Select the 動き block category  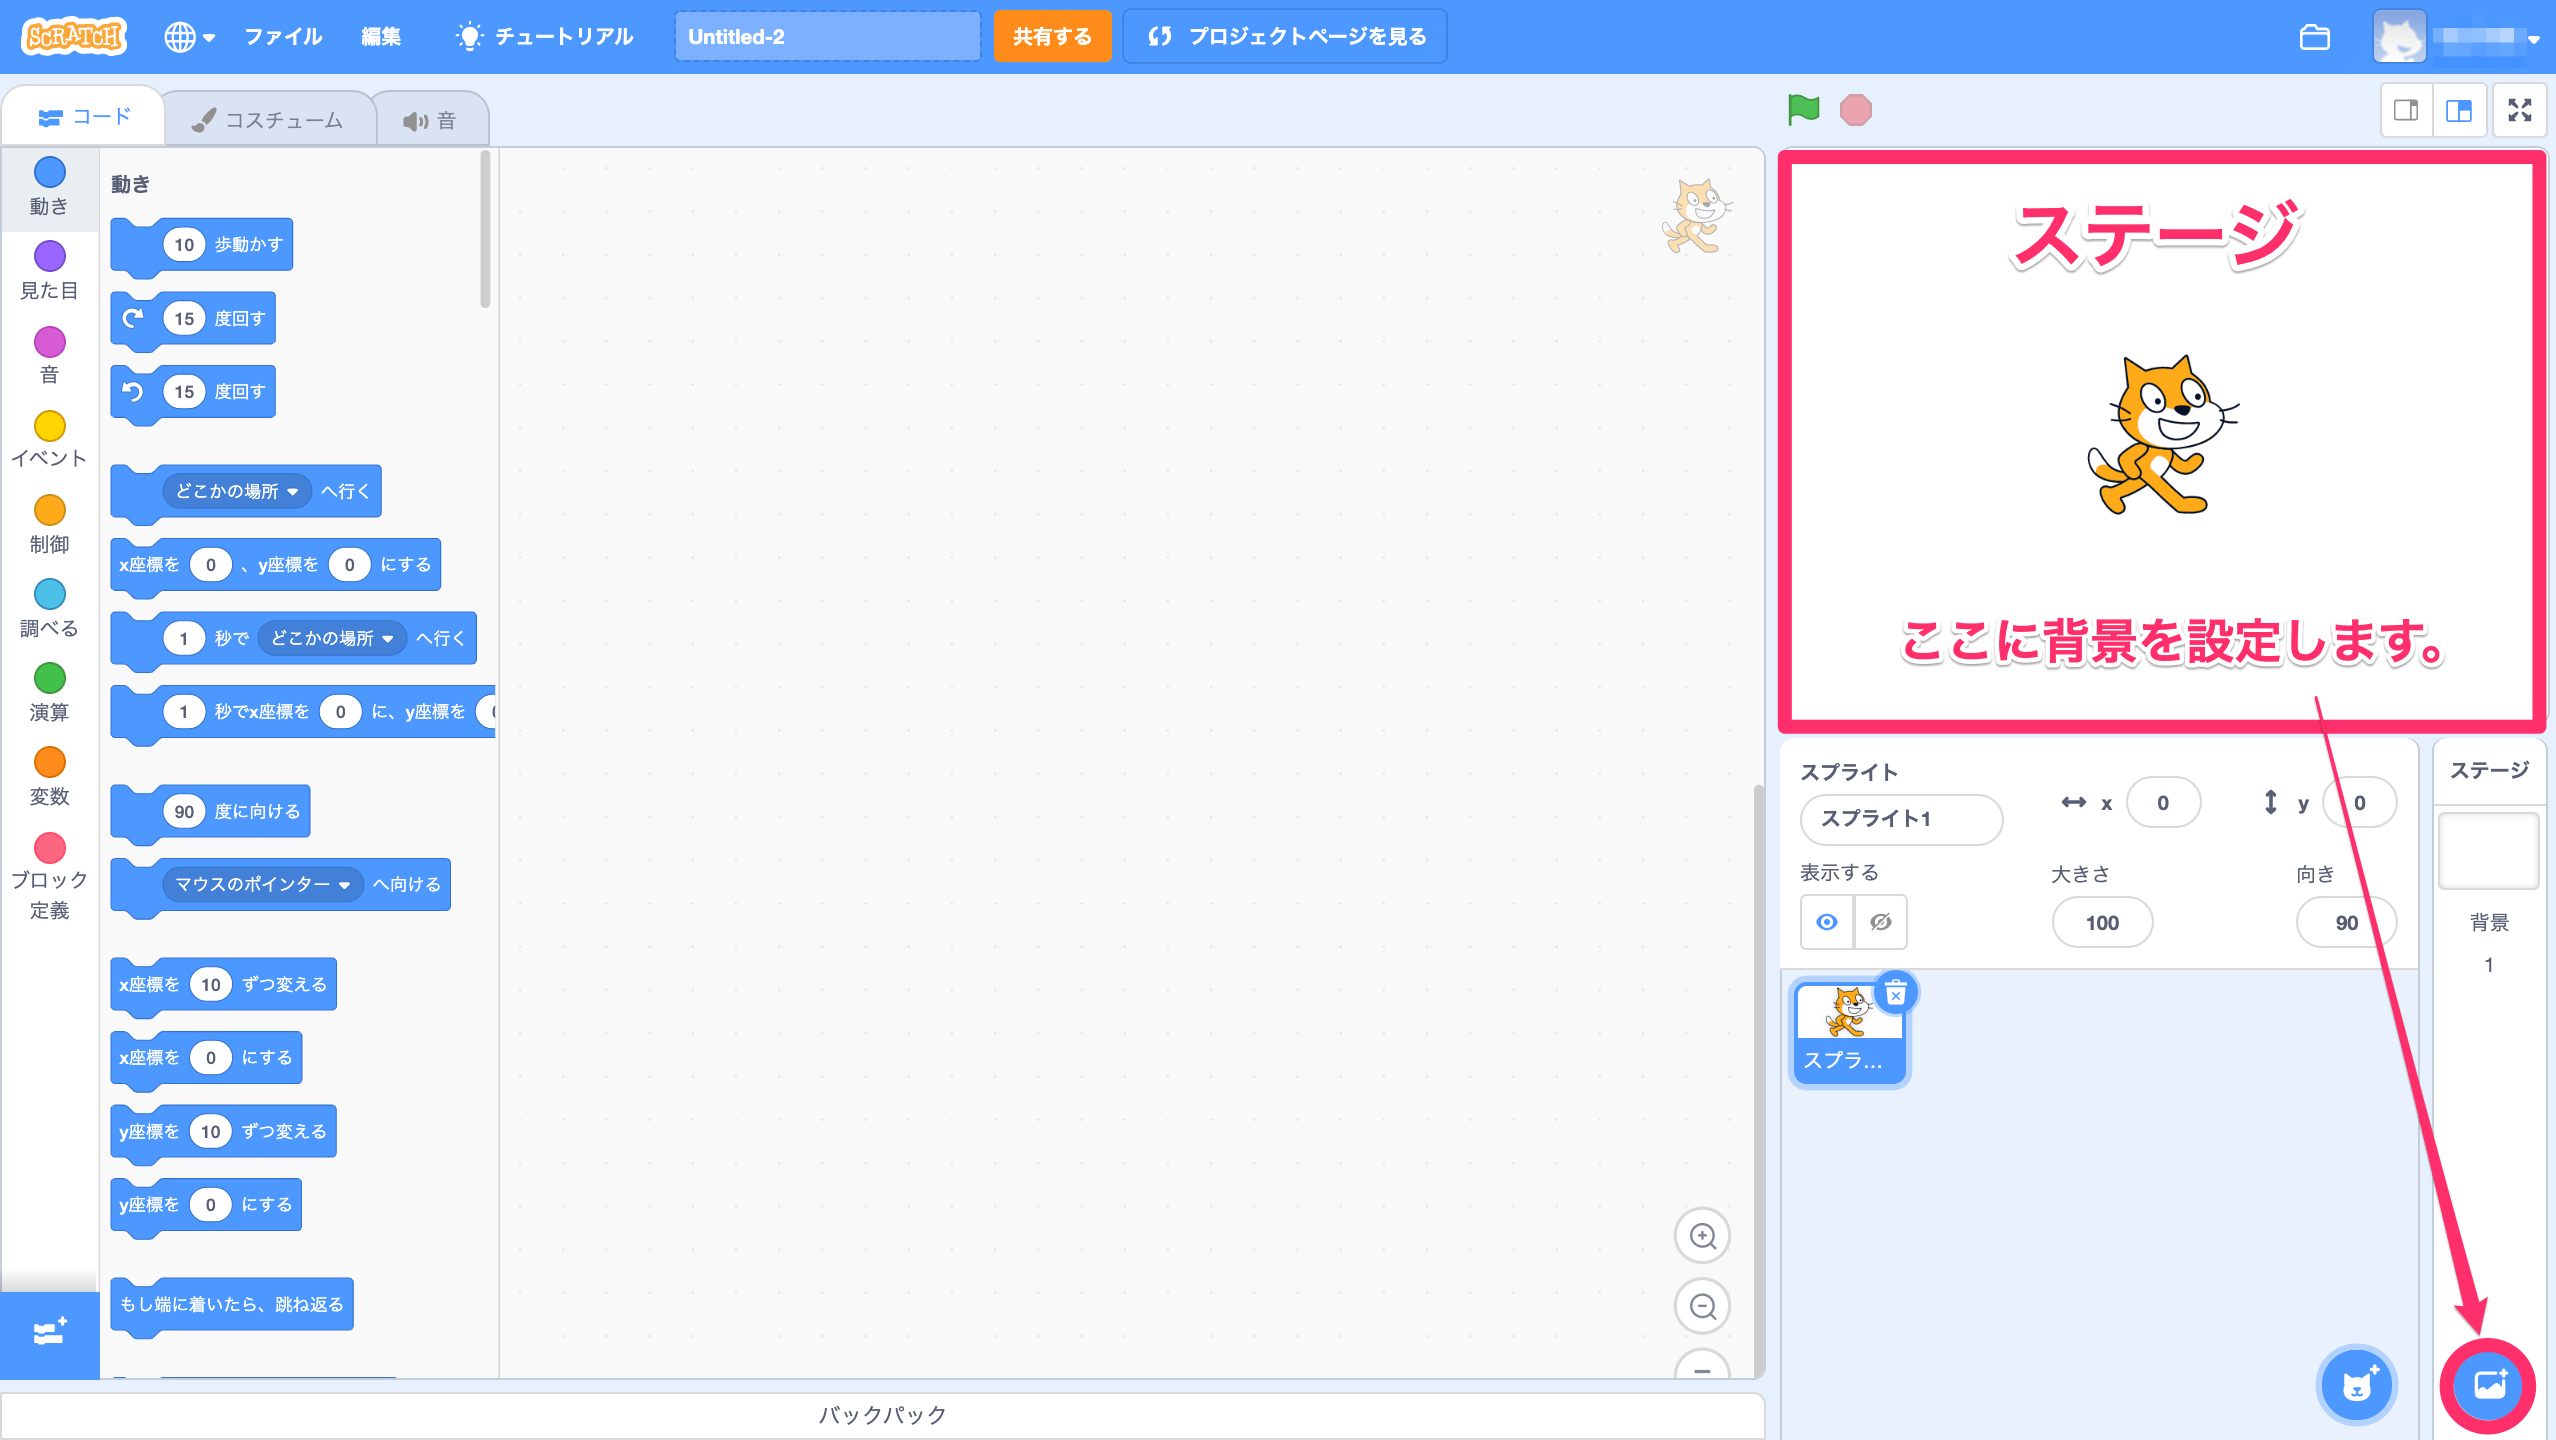(x=49, y=187)
